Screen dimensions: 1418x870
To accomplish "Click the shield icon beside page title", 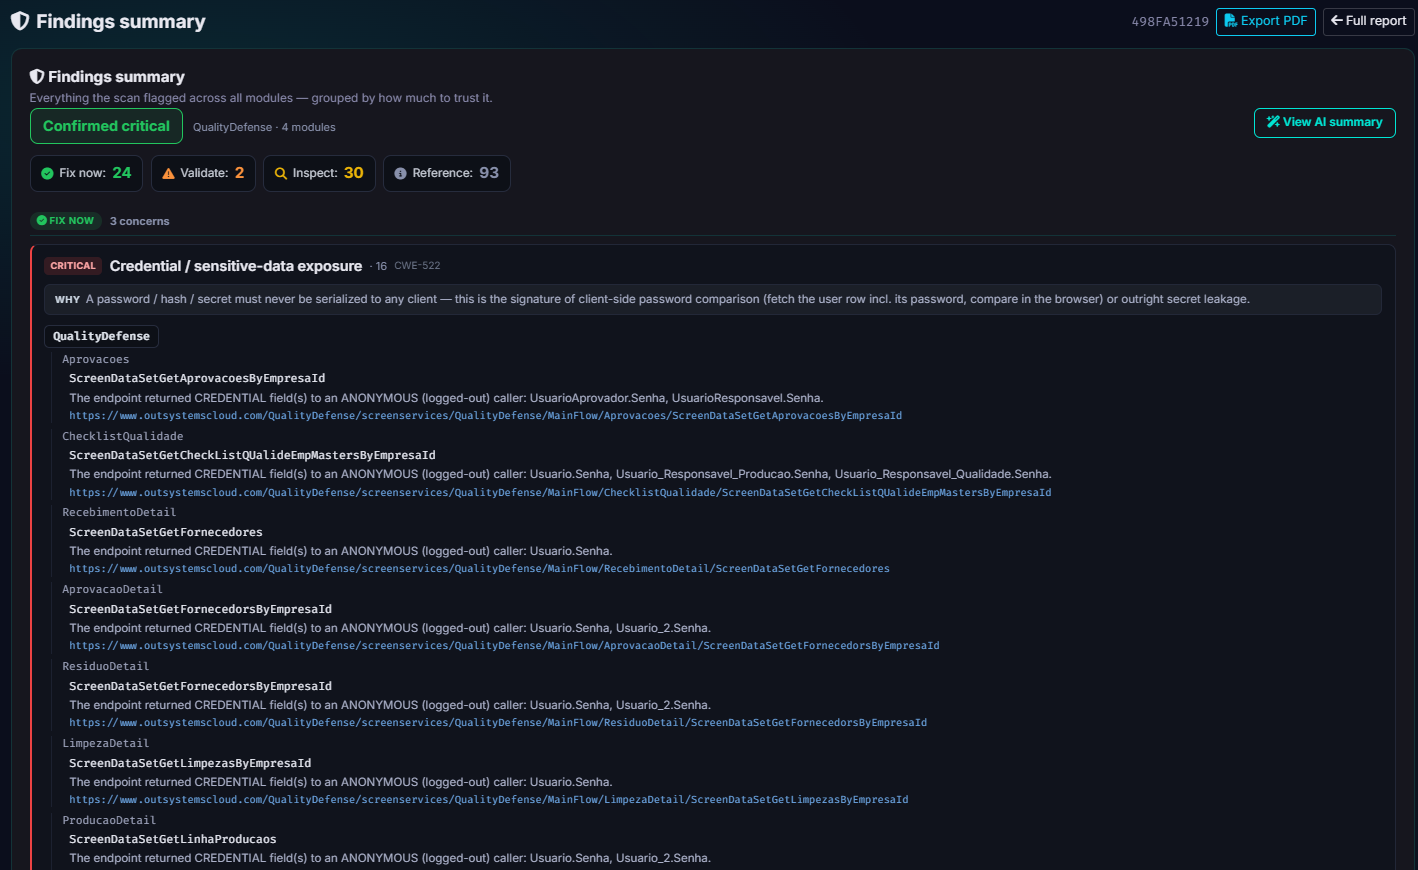I will tap(19, 21).
